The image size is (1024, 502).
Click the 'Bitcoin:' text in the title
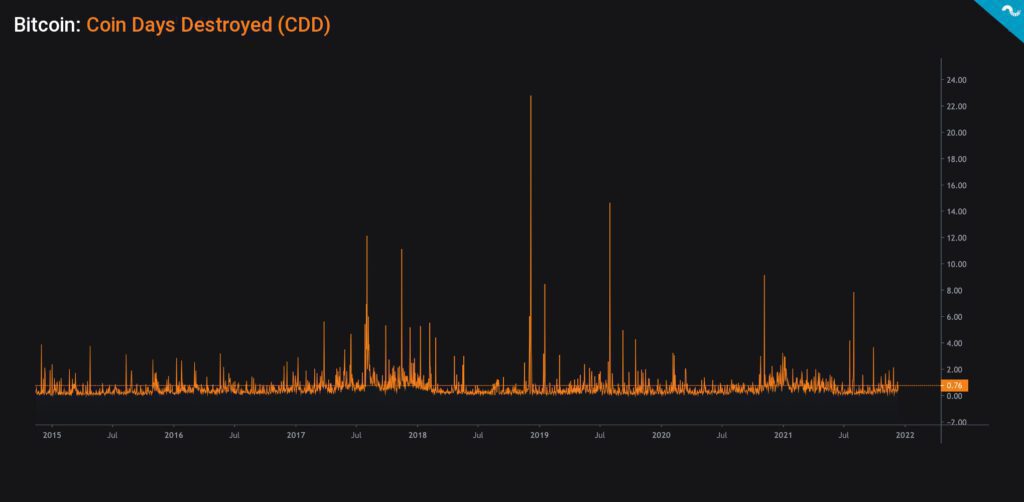click(48, 25)
